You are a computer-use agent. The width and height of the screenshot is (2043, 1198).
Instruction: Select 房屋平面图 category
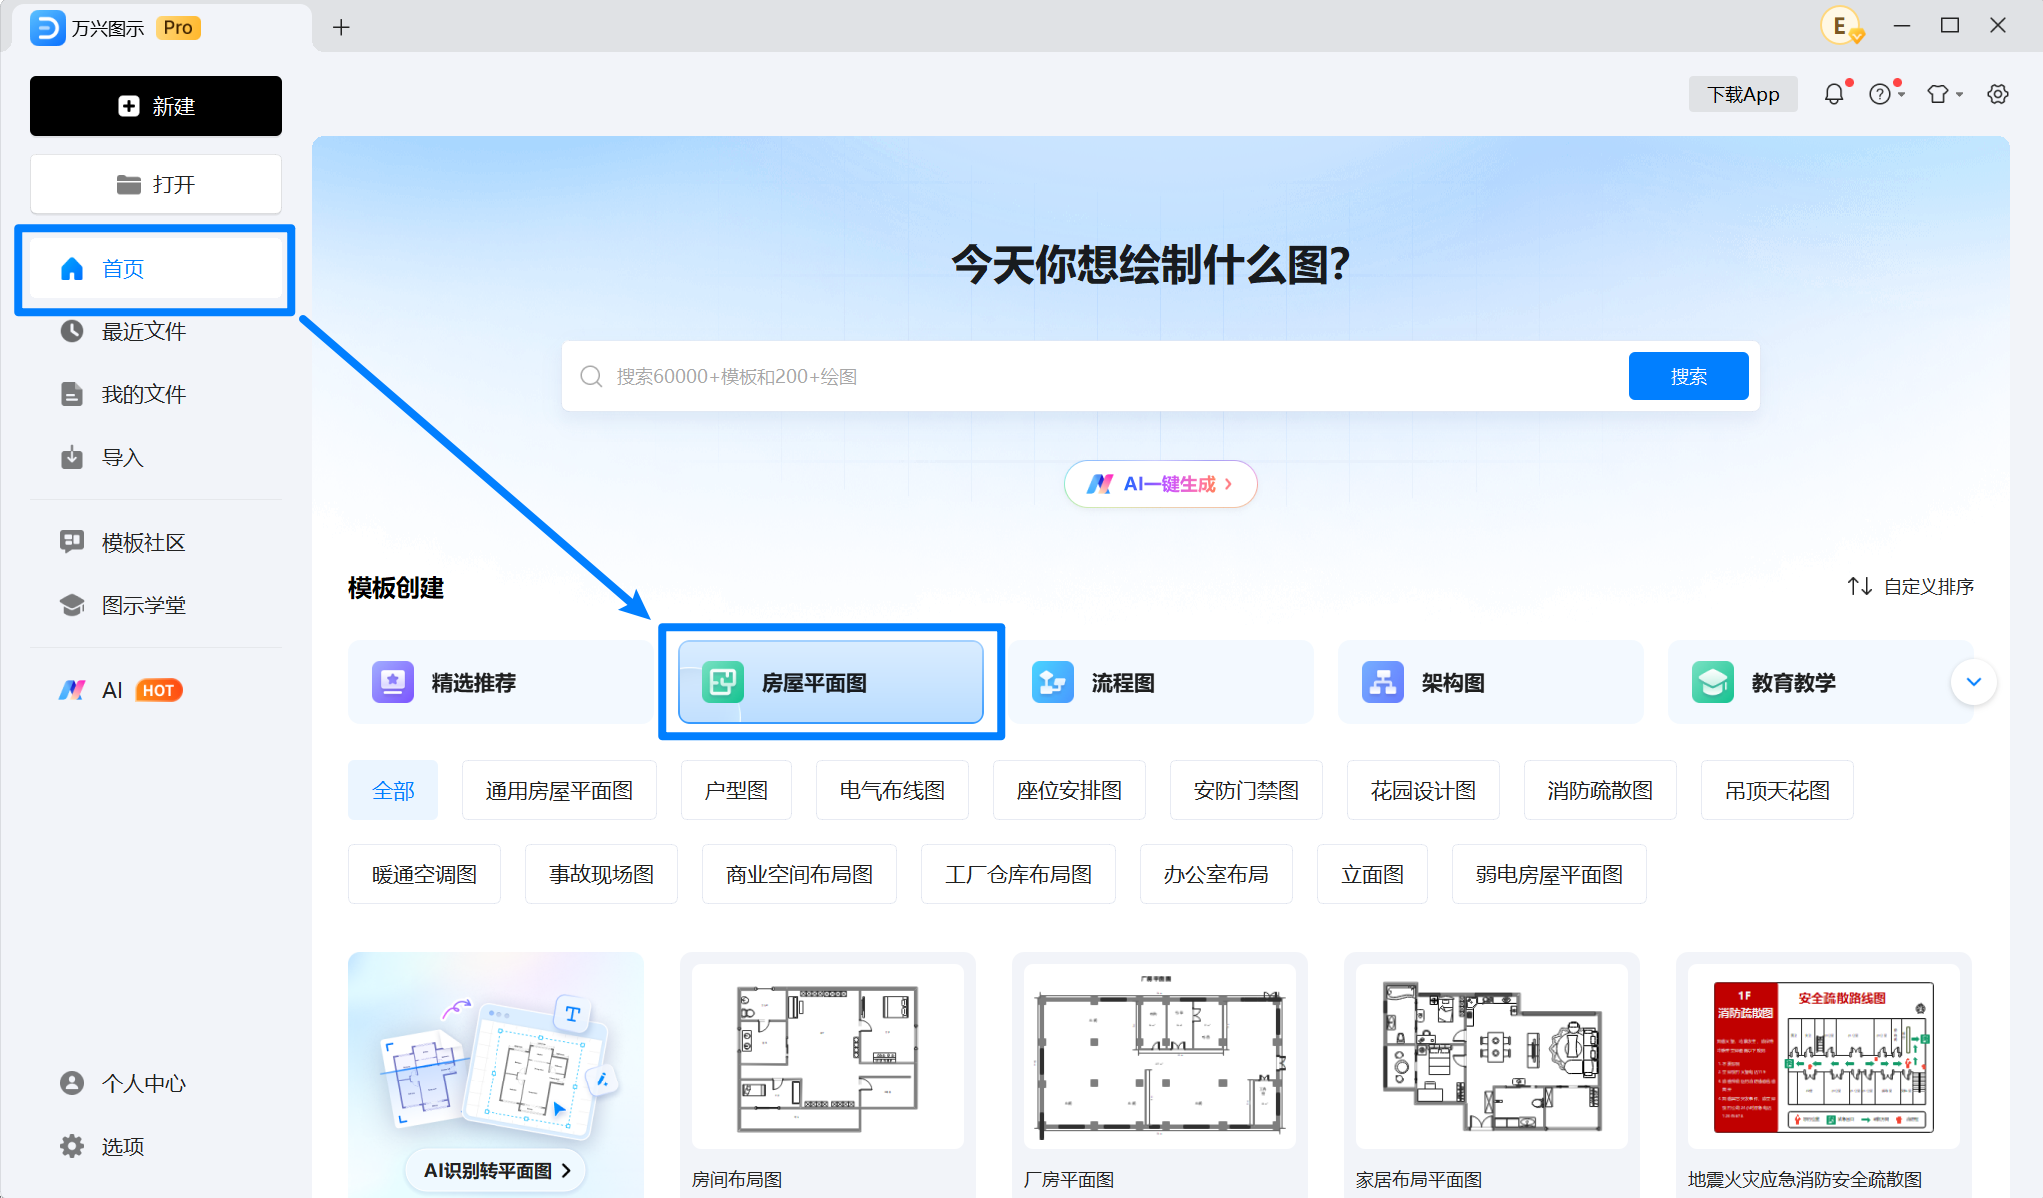pyautogui.click(x=831, y=682)
